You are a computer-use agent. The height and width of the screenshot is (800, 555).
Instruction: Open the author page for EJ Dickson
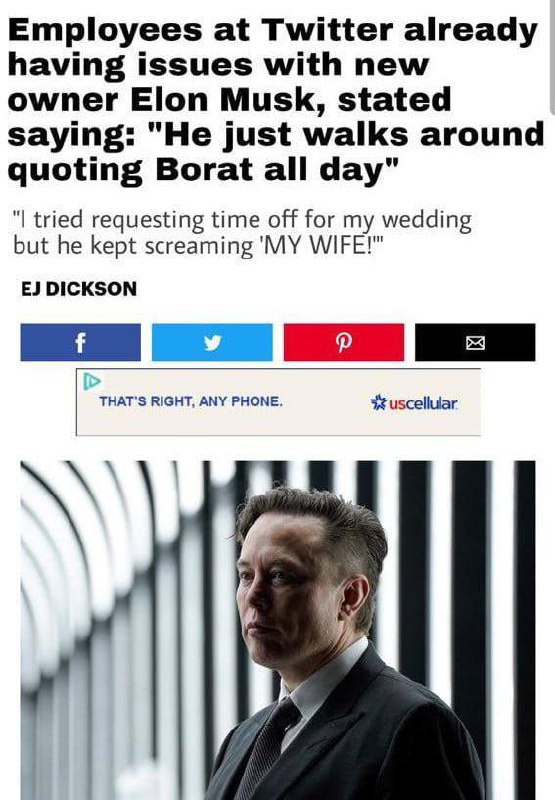pos(79,289)
